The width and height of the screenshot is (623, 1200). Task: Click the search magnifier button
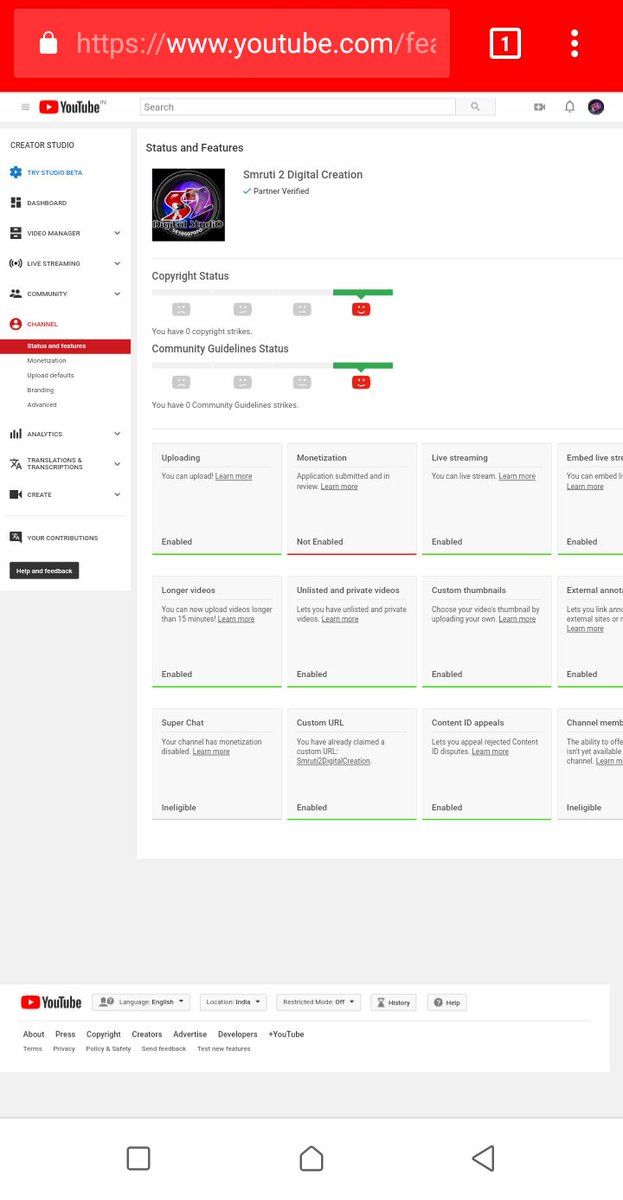click(x=475, y=107)
